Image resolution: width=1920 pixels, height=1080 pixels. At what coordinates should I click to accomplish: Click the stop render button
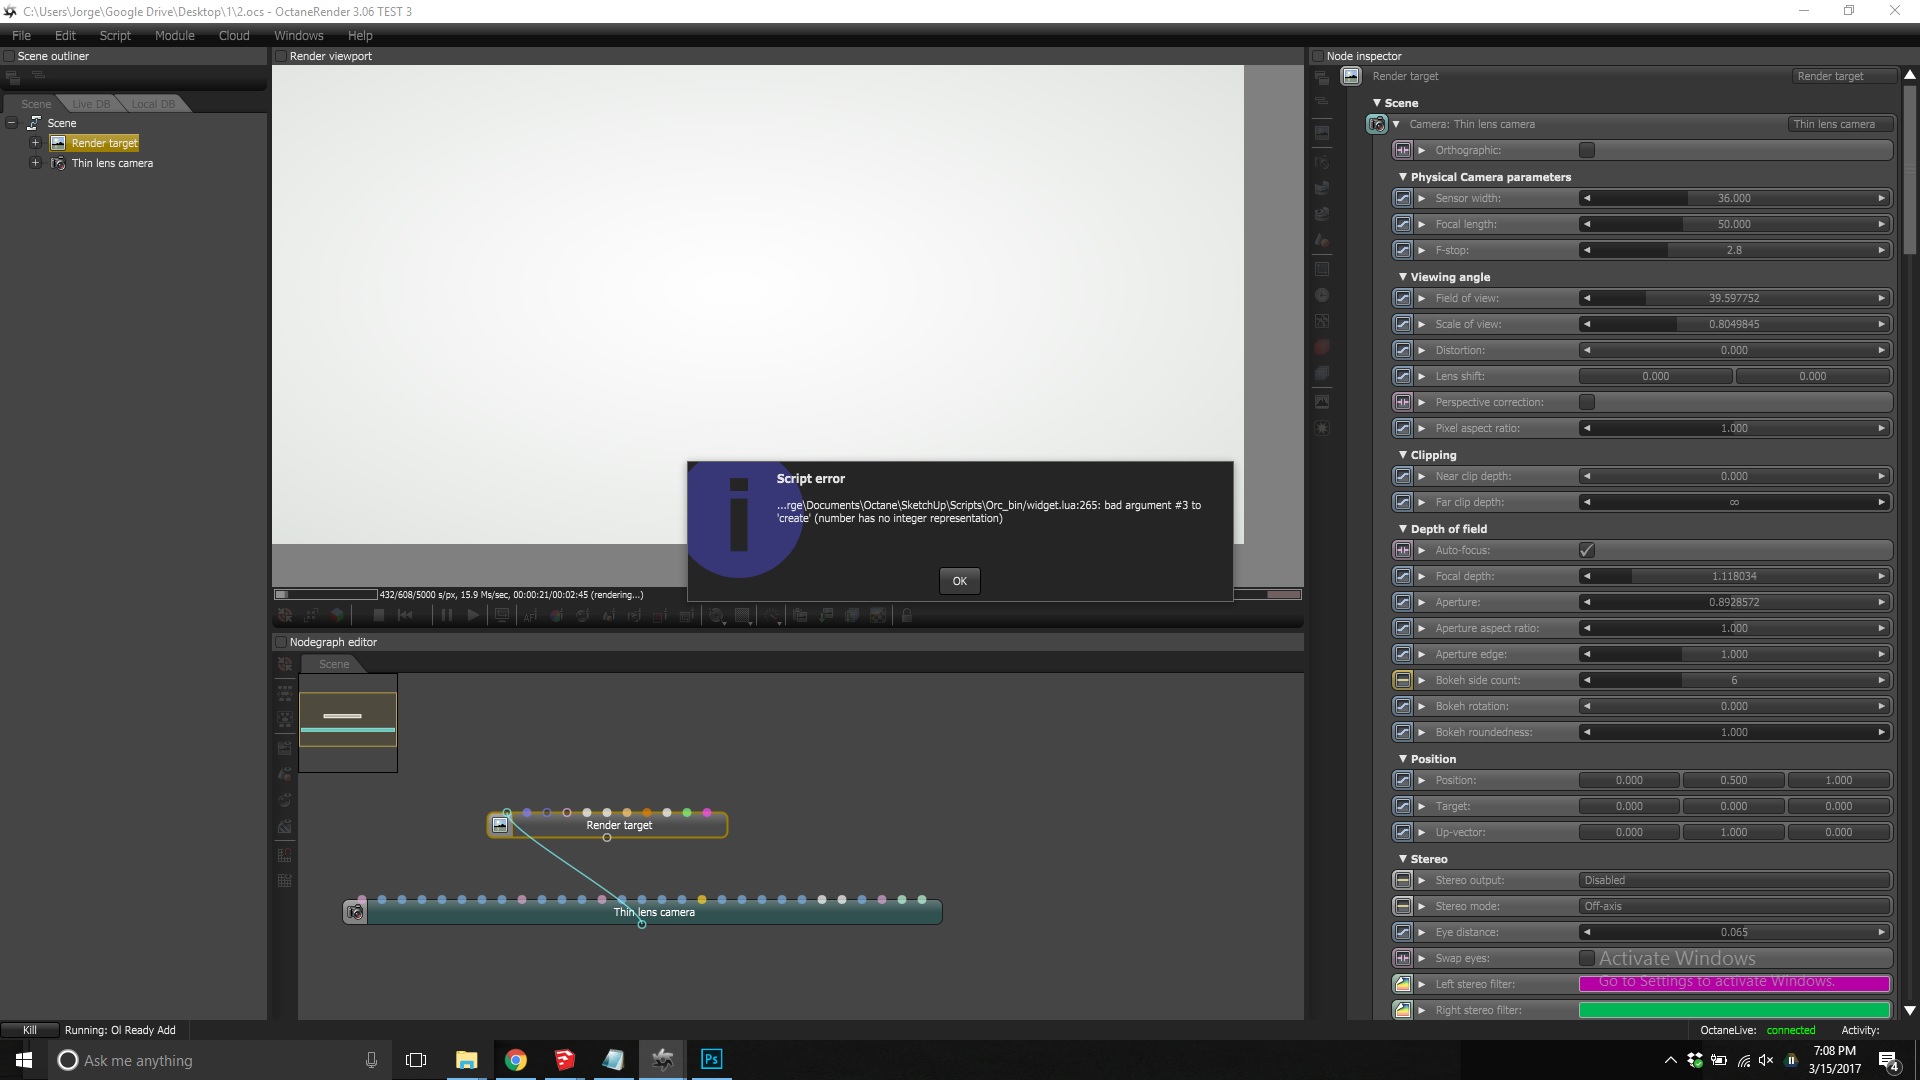point(378,616)
